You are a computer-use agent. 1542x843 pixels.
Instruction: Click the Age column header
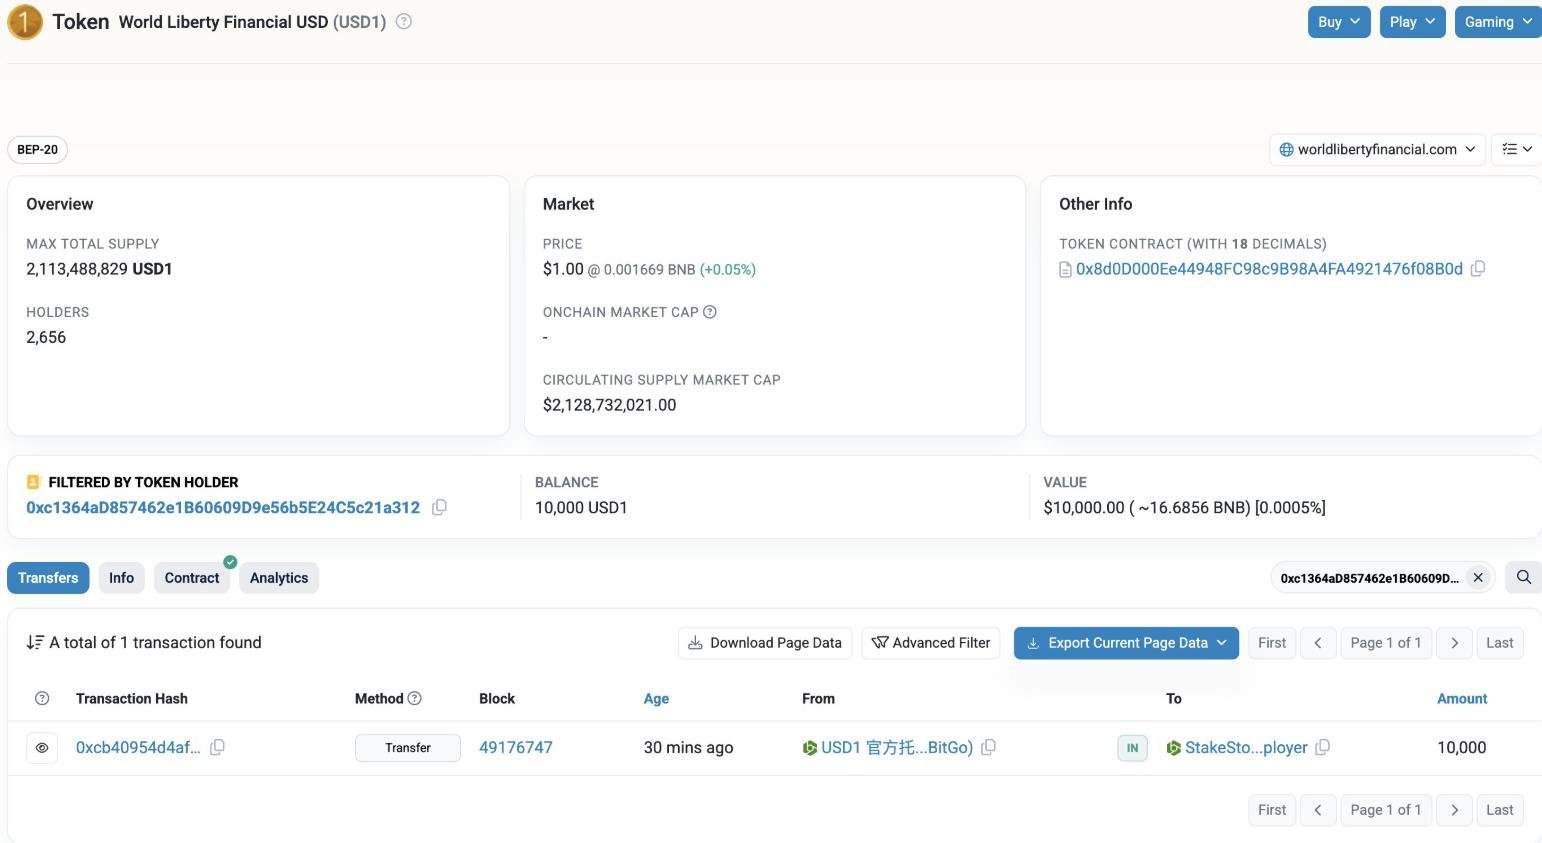click(656, 698)
